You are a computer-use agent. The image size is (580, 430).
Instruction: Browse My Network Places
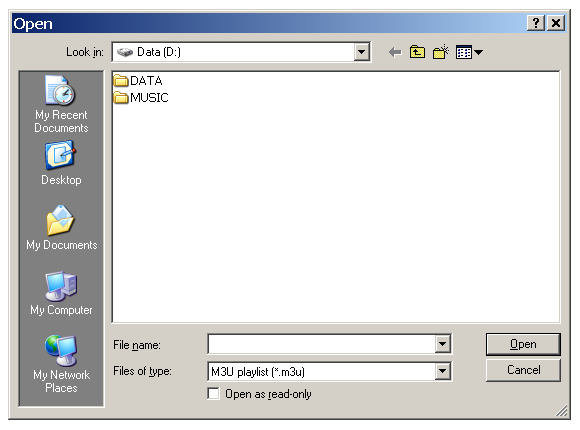pyautogui.click(x=61, y=364)
